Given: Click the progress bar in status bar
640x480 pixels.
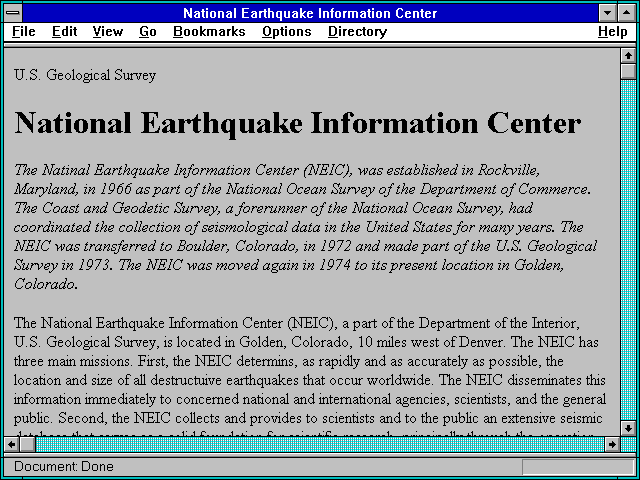Looking at the screenshot, I should coord(578,467).
